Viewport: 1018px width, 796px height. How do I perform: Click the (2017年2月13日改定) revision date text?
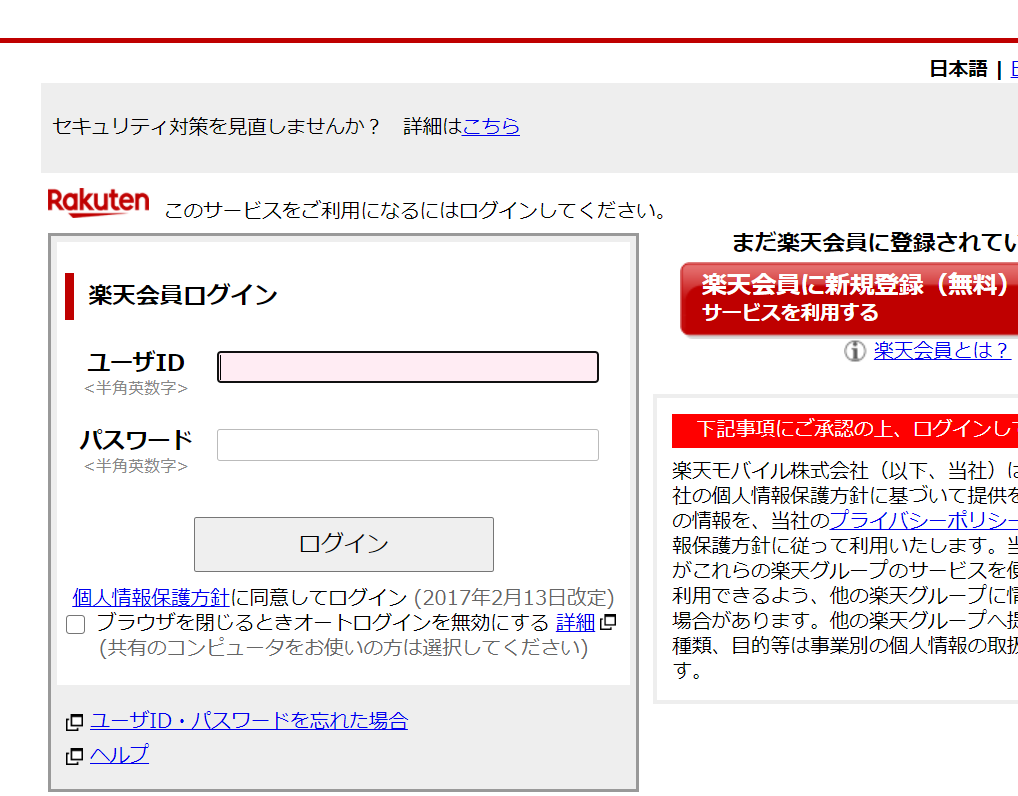point(514,597)
